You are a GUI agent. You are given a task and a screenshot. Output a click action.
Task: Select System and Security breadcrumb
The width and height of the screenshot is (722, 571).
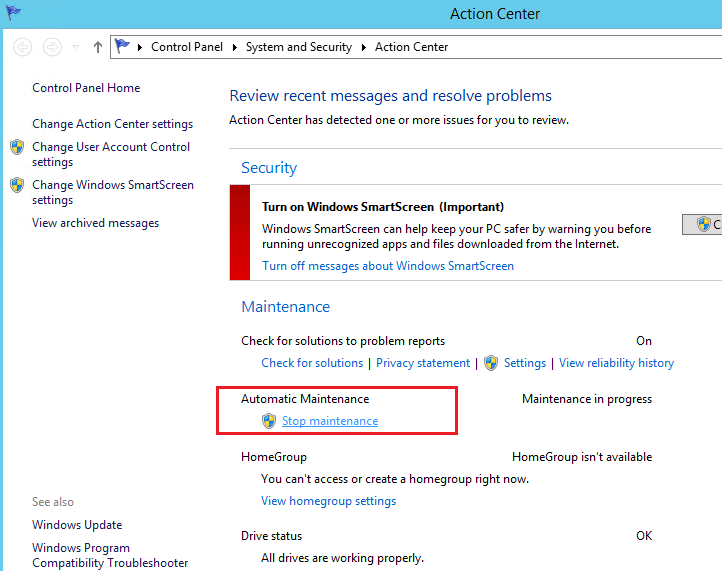click(x=298, y=47)
